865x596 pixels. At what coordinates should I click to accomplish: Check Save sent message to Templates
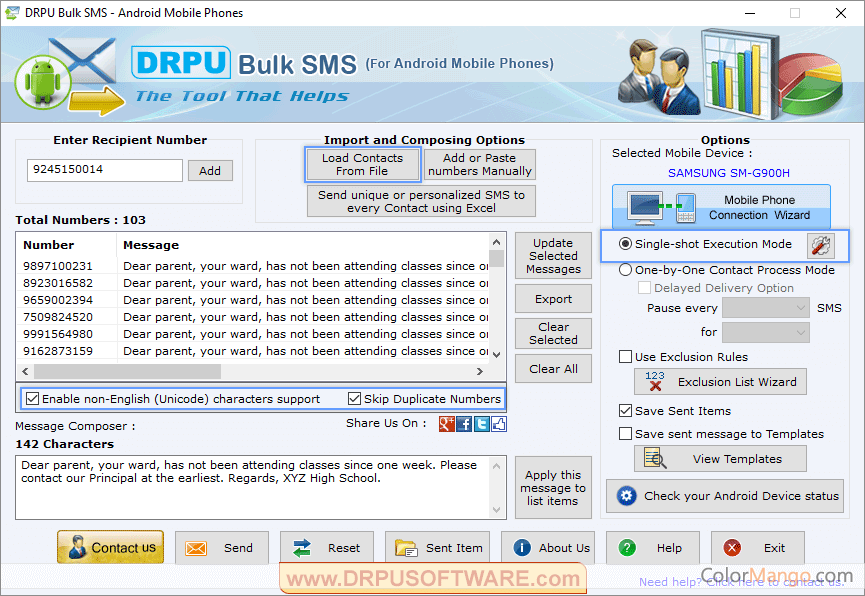pos(625,434)
